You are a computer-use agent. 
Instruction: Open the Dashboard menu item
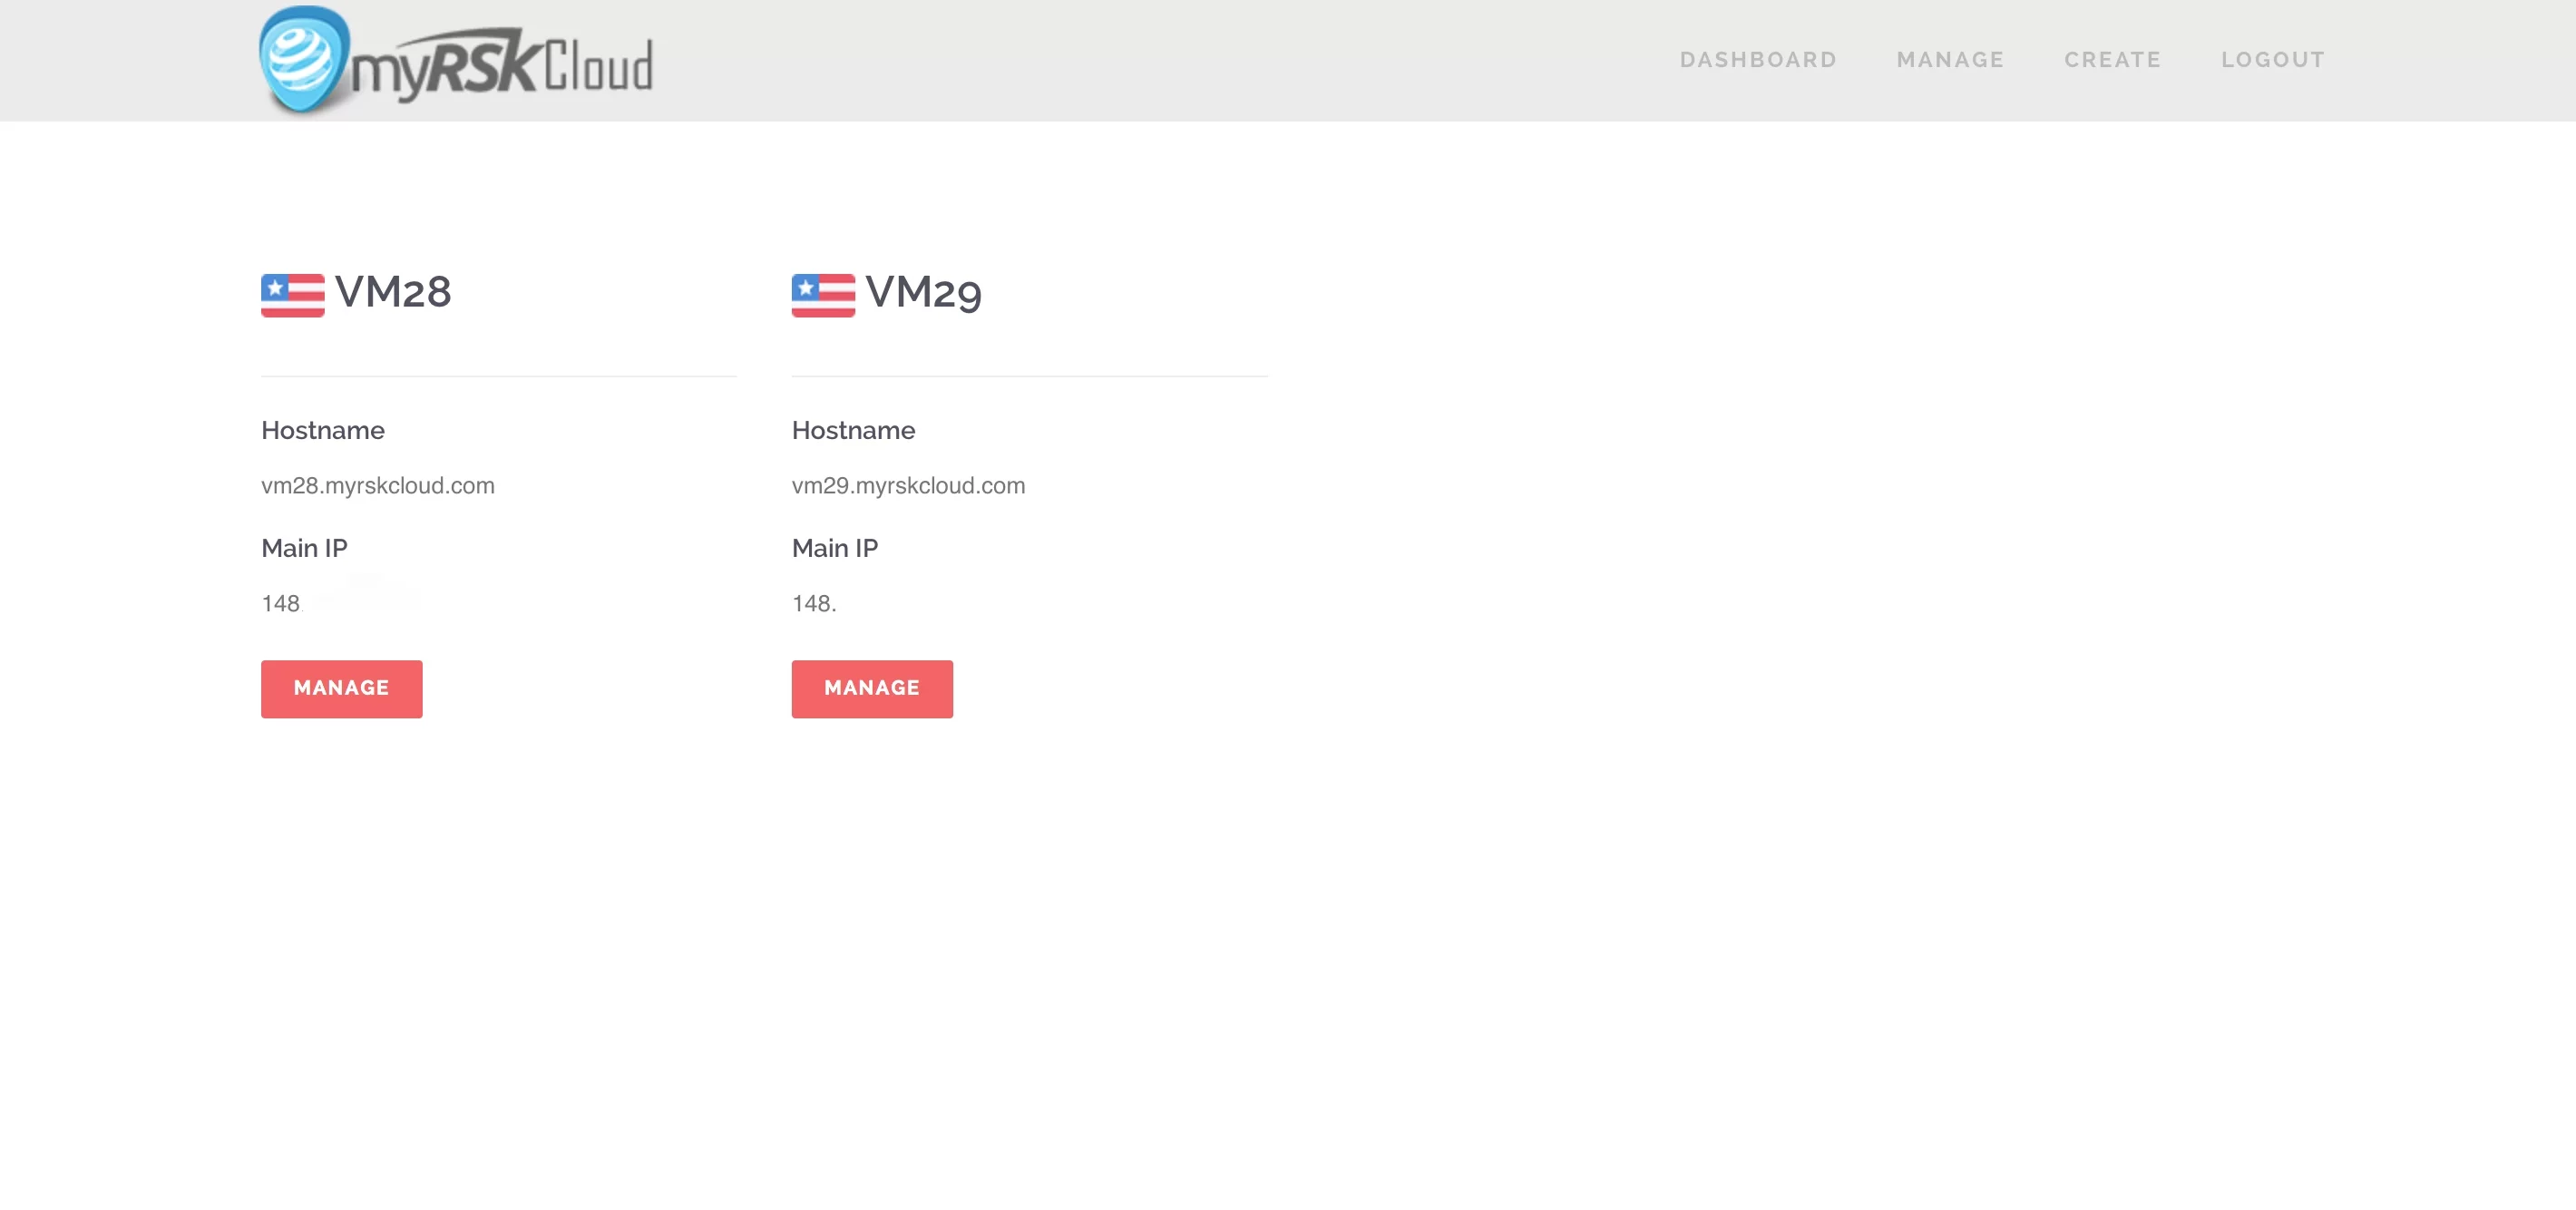click(x=1758, y=60)
